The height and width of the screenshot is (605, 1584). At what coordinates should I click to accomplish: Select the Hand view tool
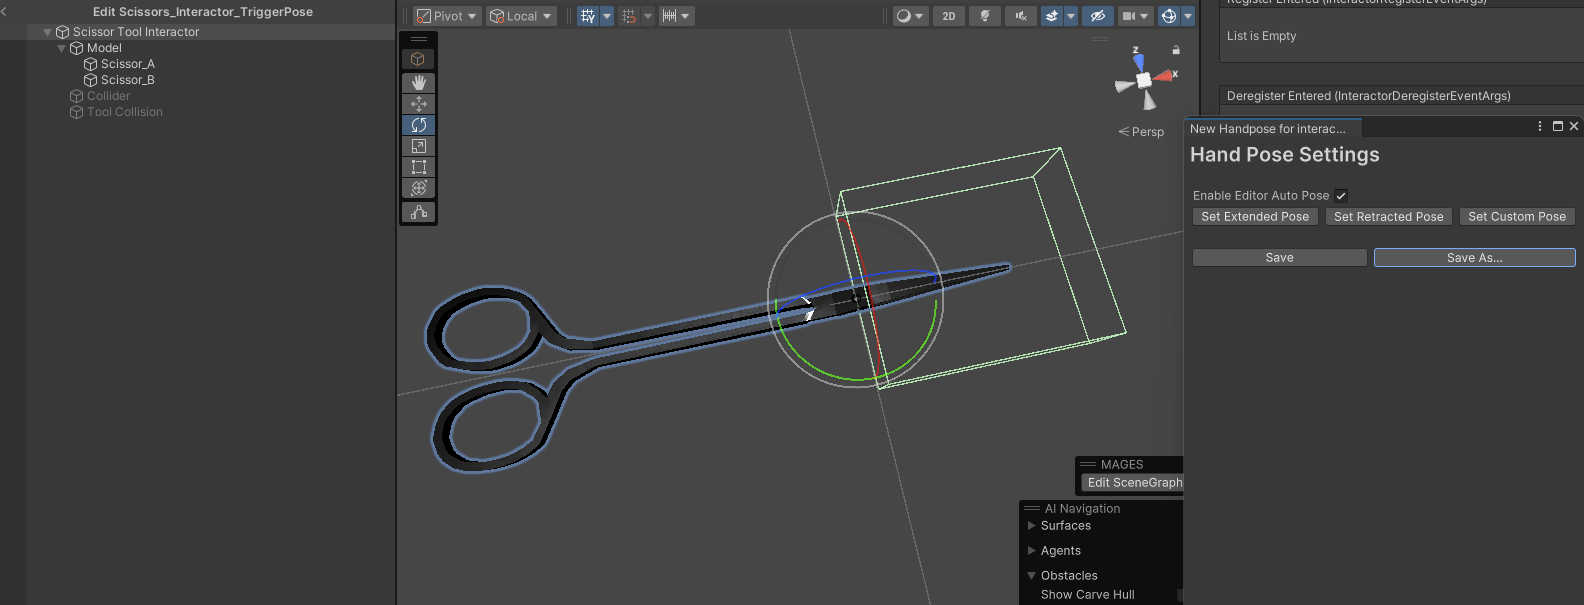[418, 82]
